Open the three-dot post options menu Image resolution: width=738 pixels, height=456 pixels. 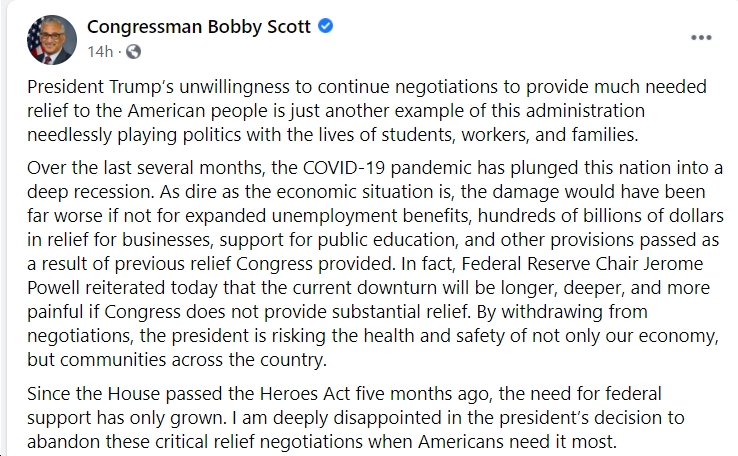701,38
